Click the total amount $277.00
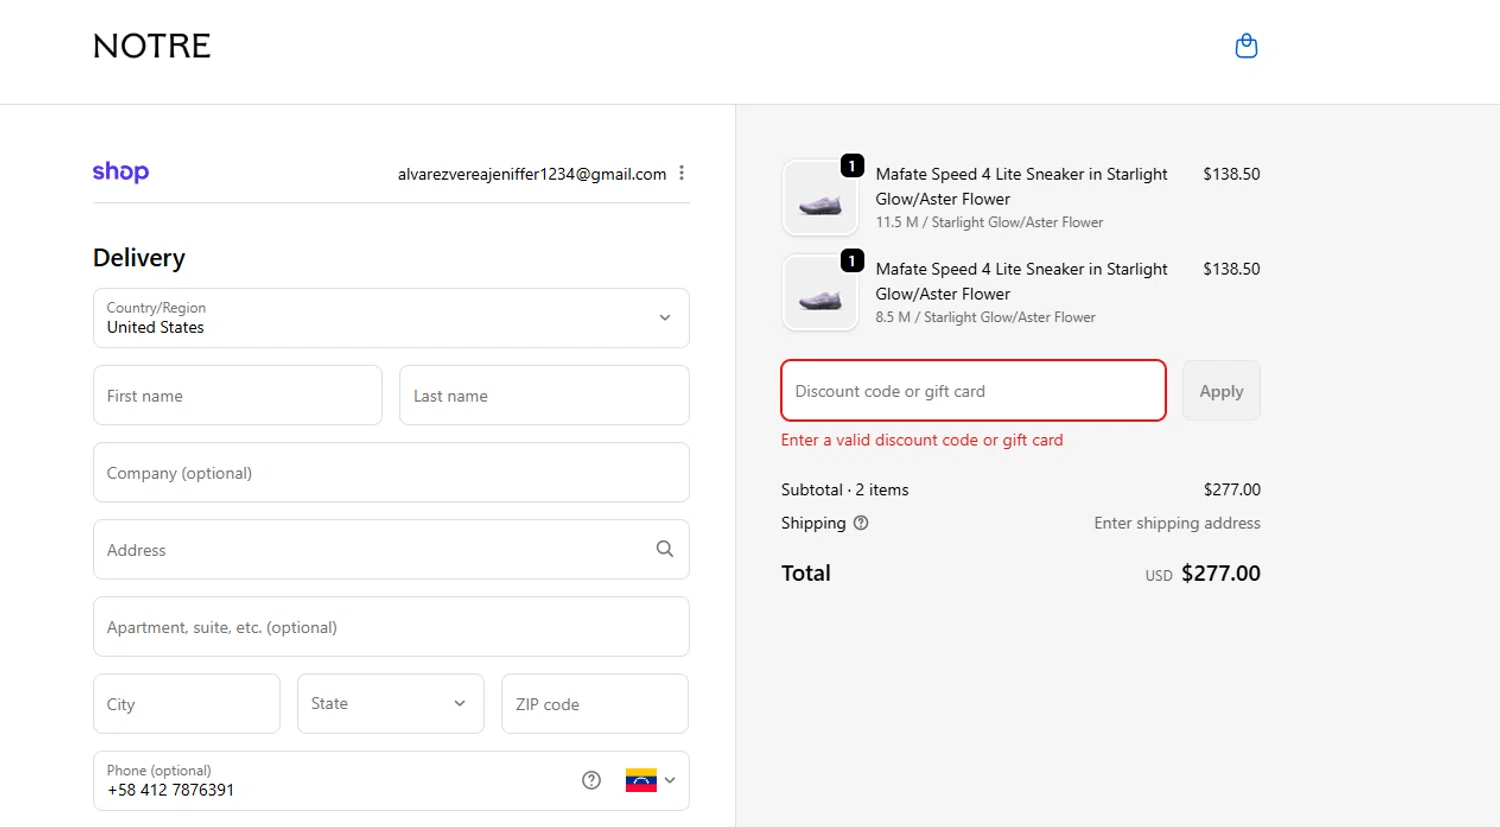The height and width of the screenshot is (827, 1500). click(x=1221, y=573)
